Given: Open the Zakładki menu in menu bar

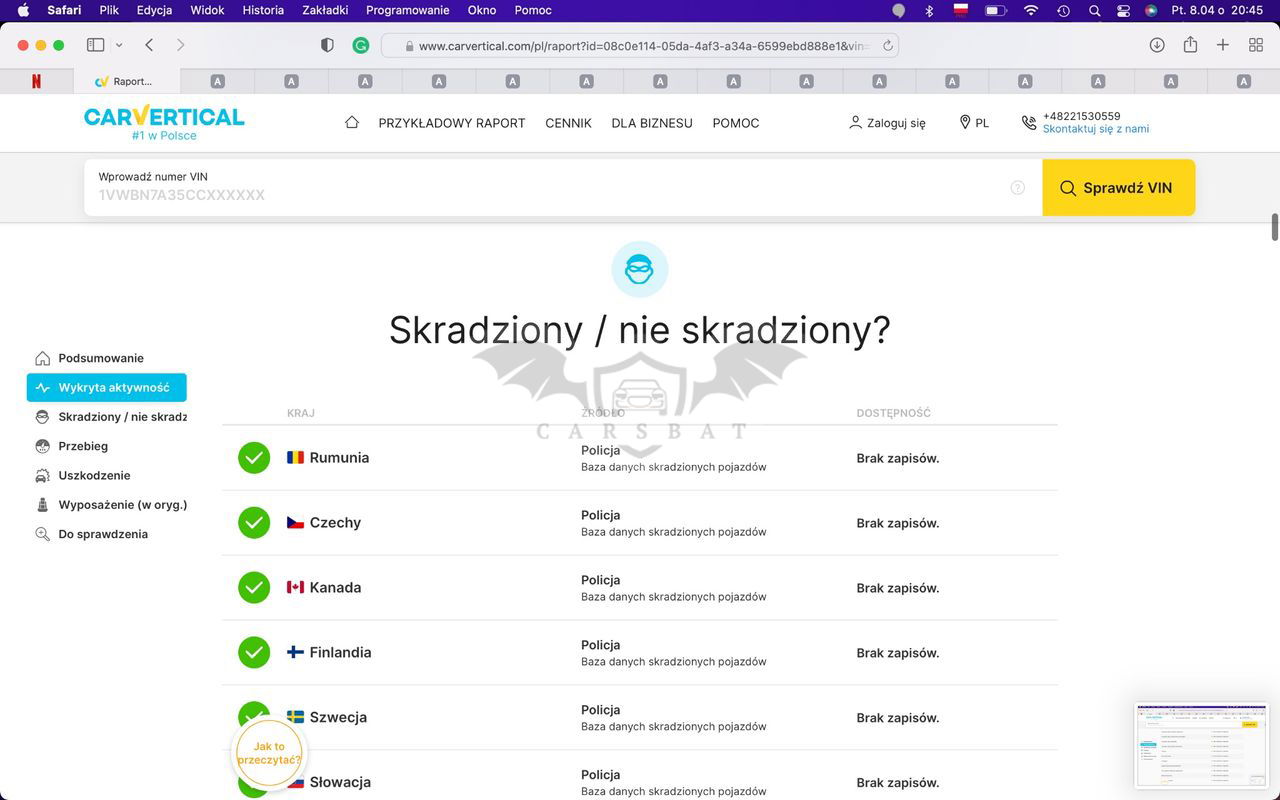Looking at the screenshot, I should coord(324,10).
